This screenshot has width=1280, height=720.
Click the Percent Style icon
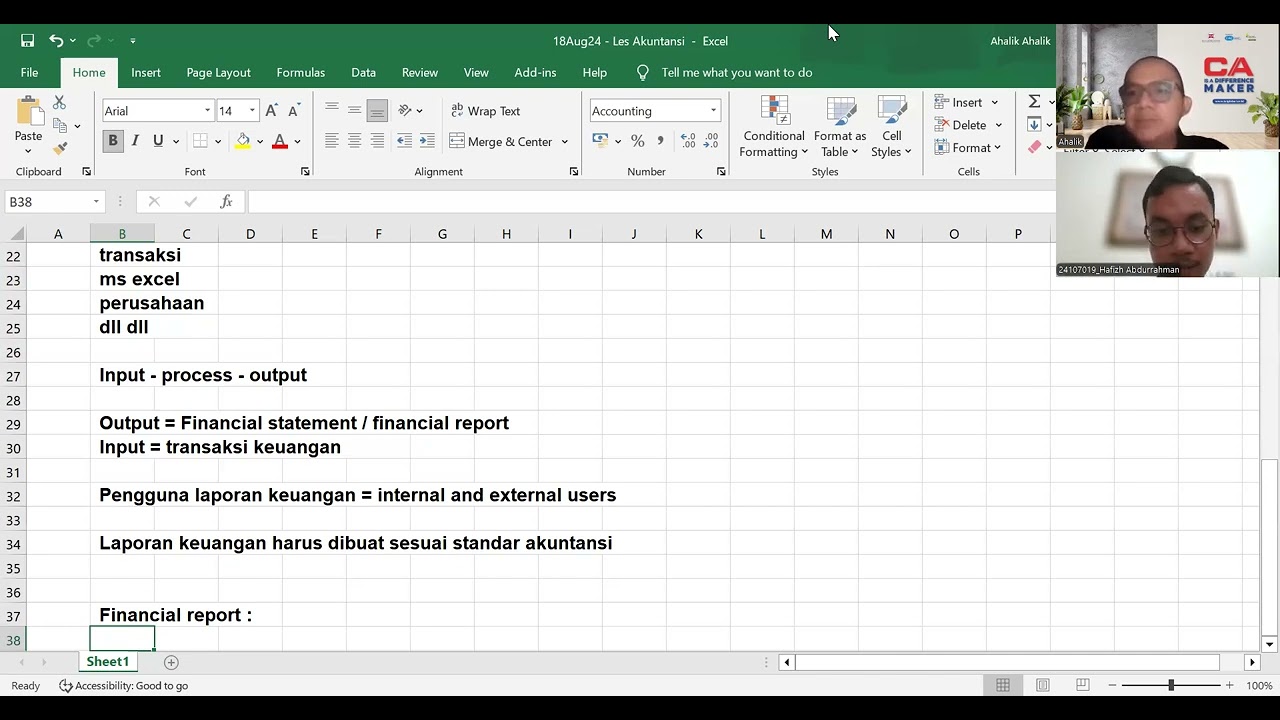[637, 141]
